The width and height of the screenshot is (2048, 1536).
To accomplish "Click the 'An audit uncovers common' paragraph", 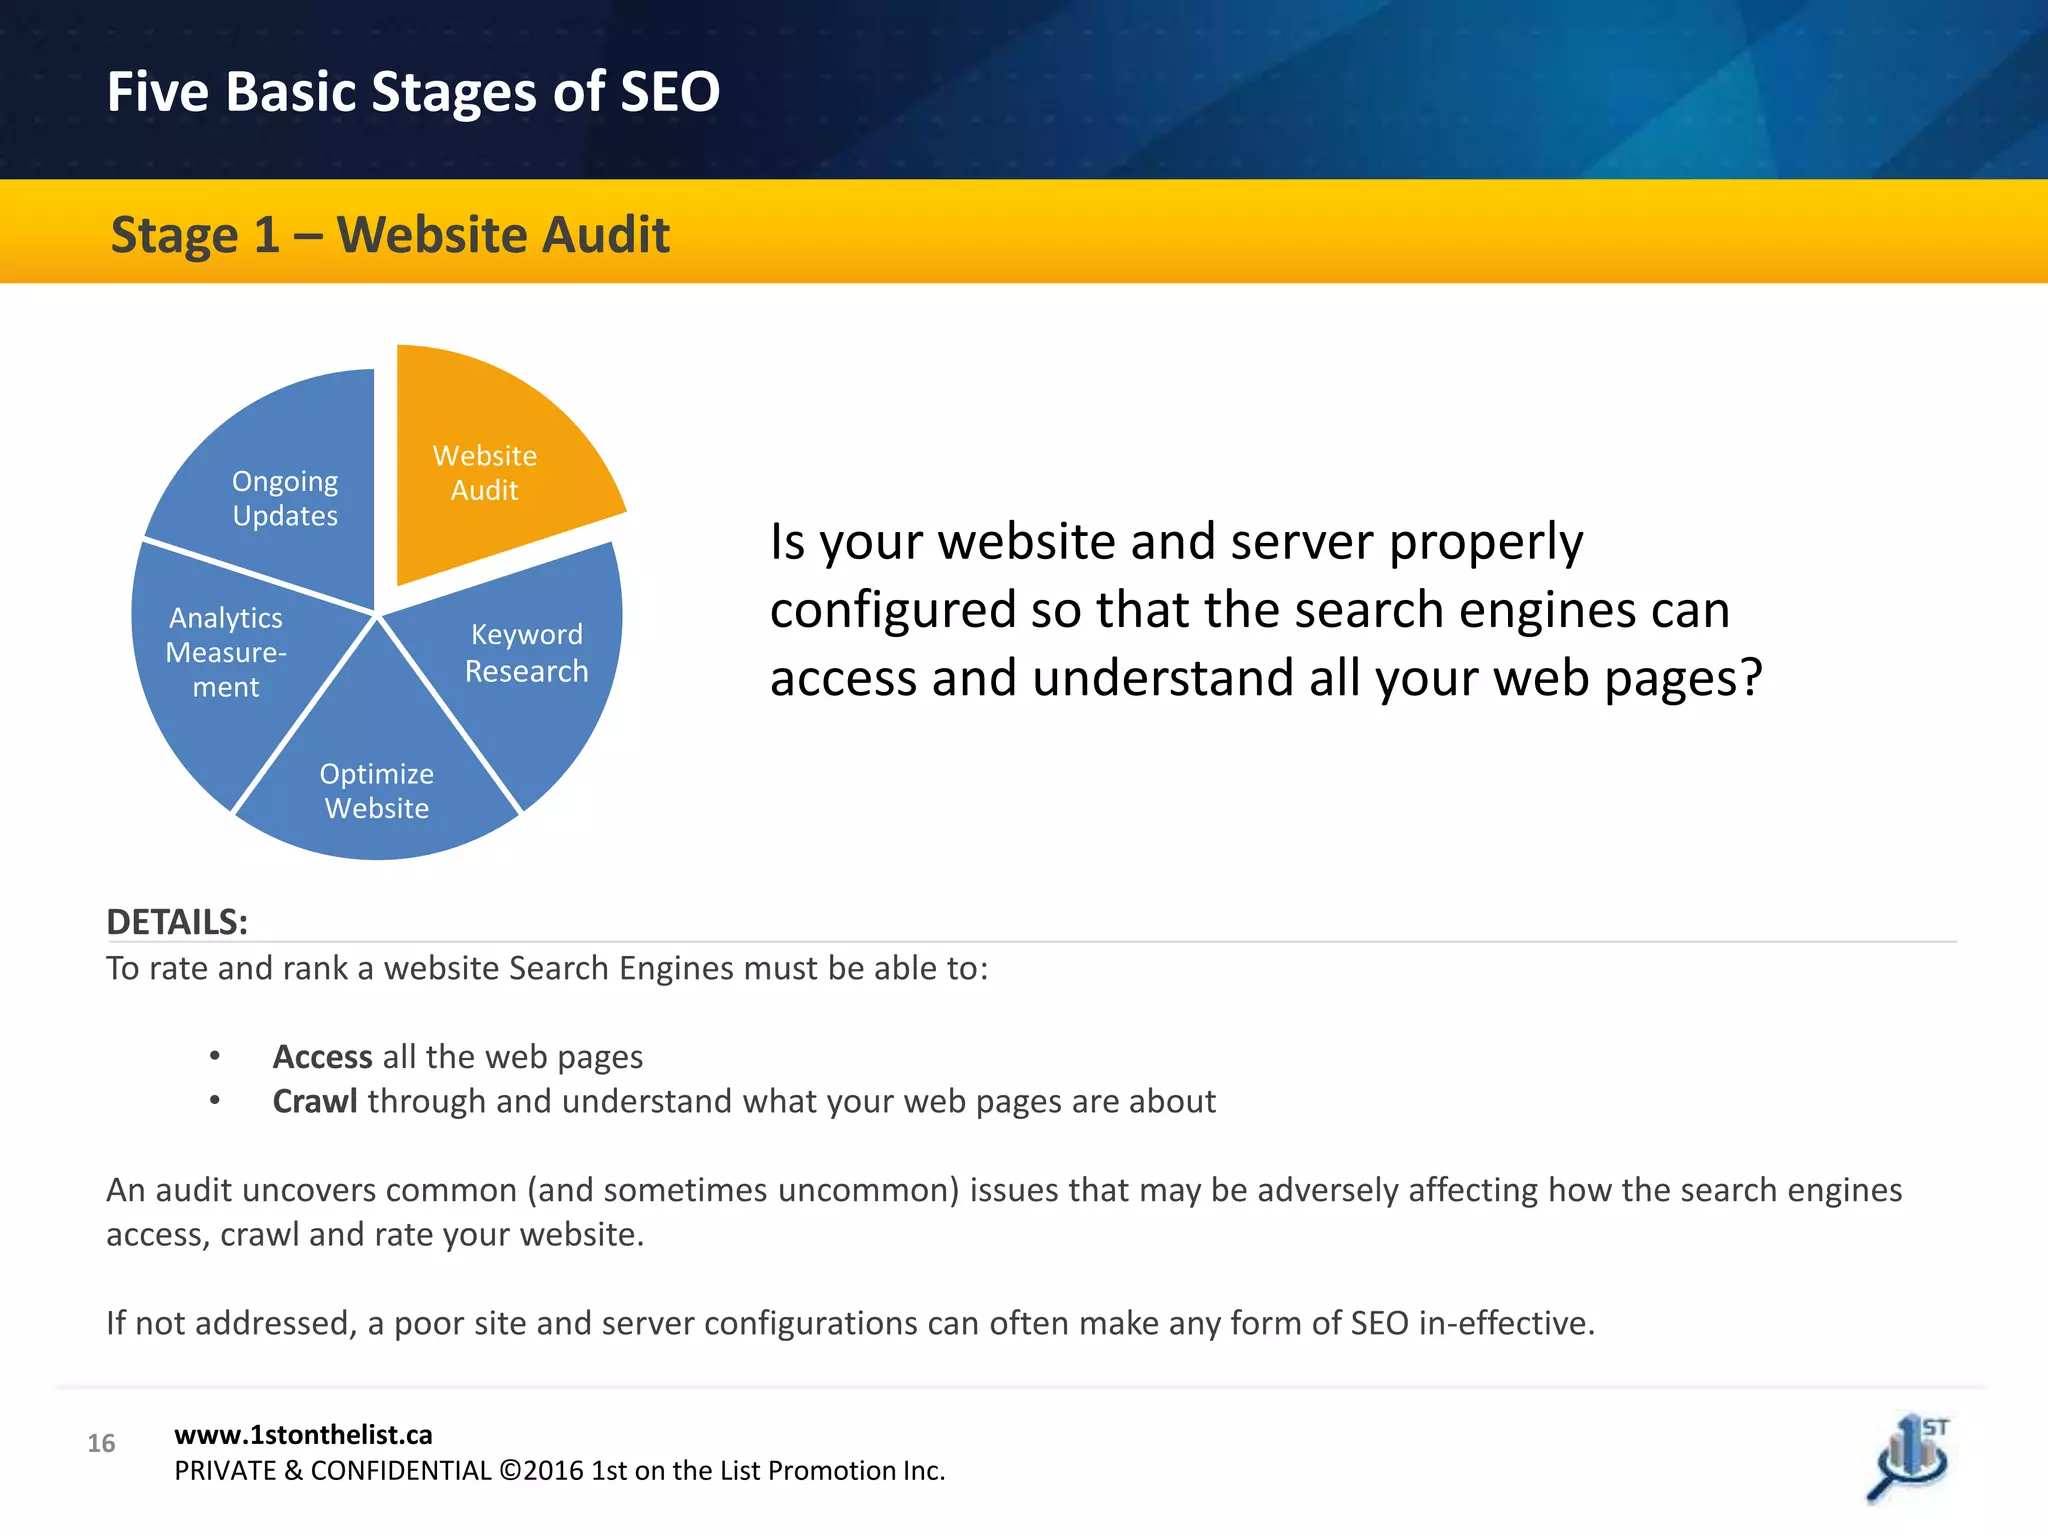I will (x=1004, y=1212).
